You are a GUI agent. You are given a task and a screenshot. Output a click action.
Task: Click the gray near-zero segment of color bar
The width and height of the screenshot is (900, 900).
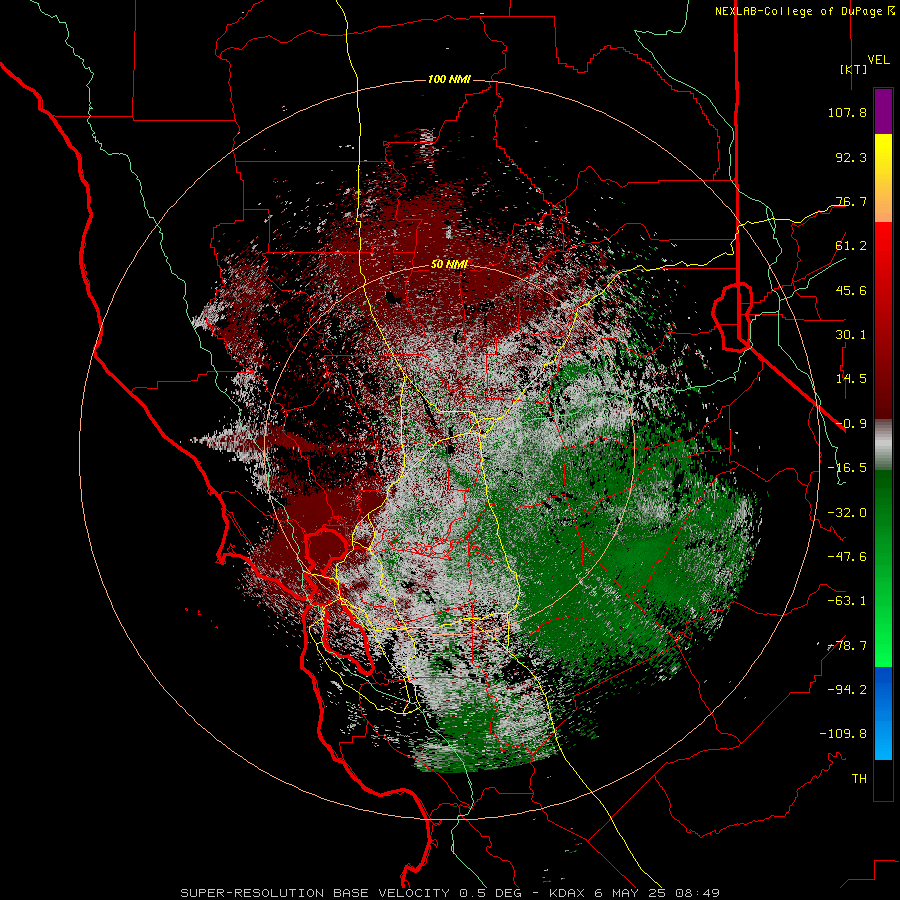(x=883, y=445)
